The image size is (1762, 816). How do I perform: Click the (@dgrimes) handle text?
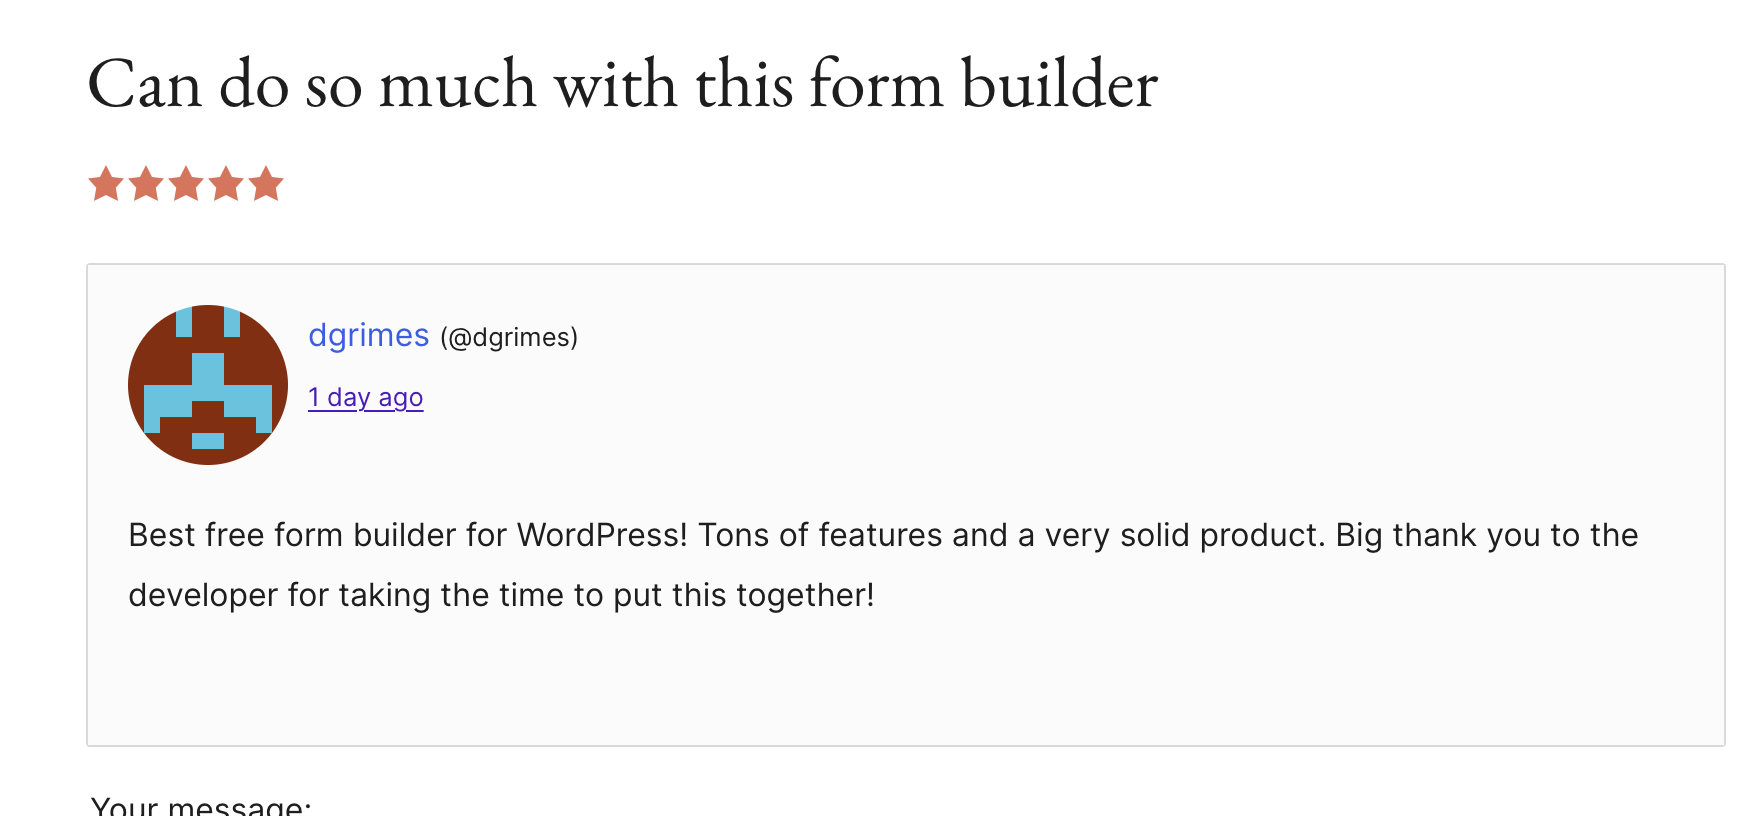click(509, 338)
